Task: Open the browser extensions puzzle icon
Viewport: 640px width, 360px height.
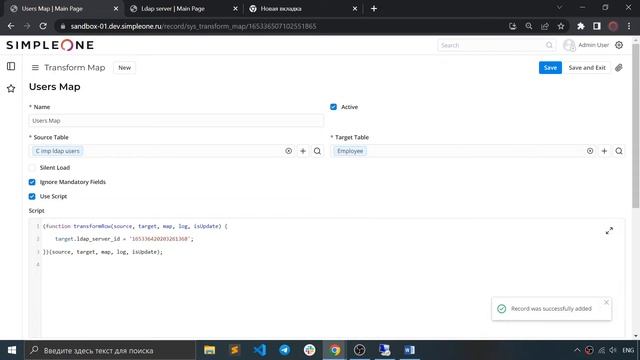Action: click(580, 26)
